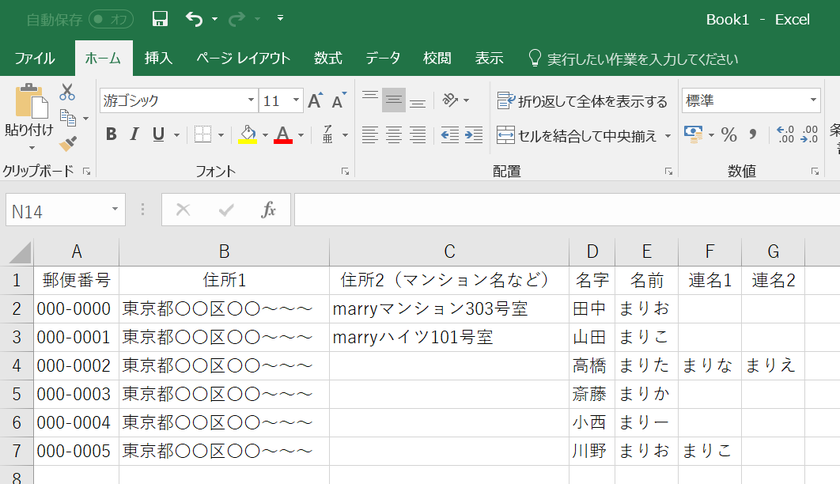Image resolution: width=840 pixels, height=484 pixels.
Task: Click the Save floppy disk icon
Action: pyautogui.click(x=160, y=19)
